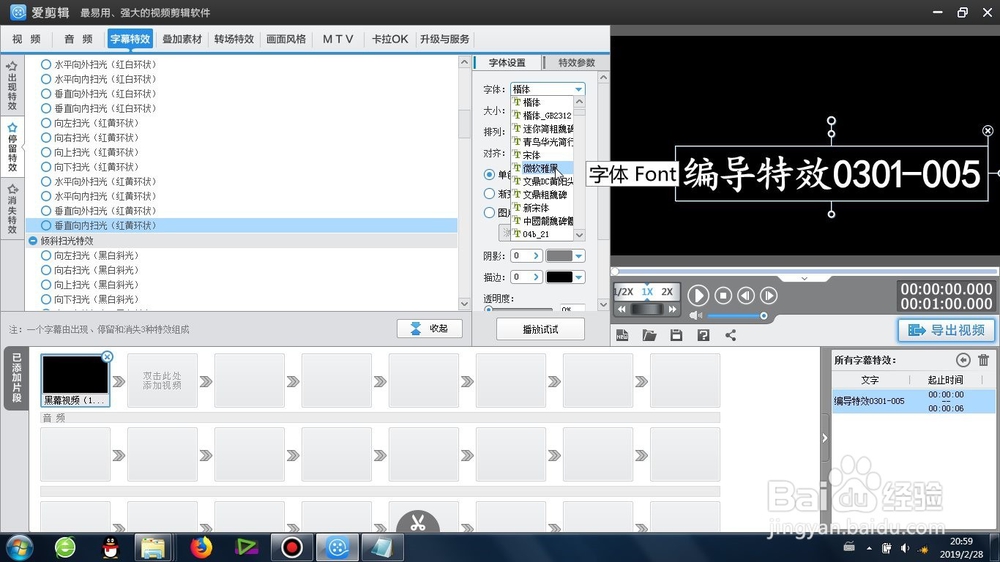Image resolution: width=1000 pixels, height=562 pixels.
Task: Save the project with floppy icon
Action: point(676,335)
